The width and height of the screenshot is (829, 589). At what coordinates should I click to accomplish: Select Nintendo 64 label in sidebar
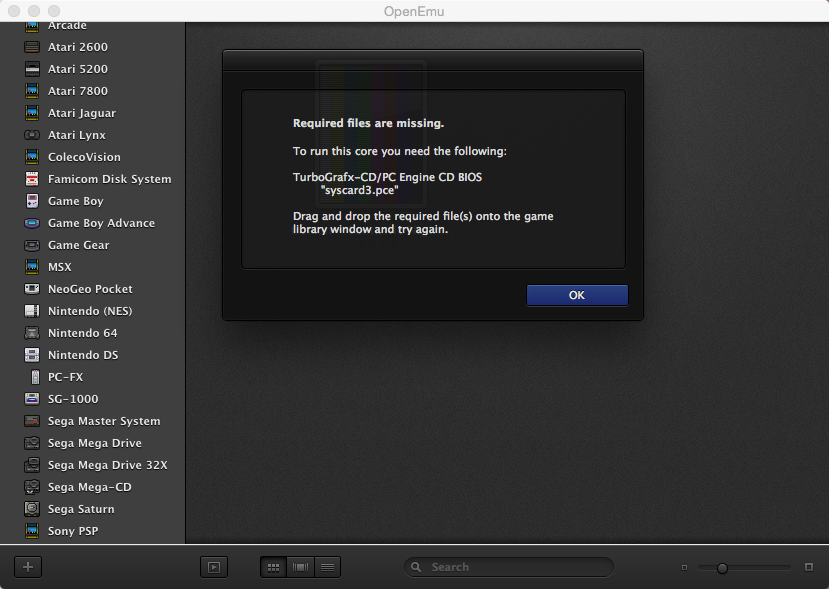click(82, 333)
